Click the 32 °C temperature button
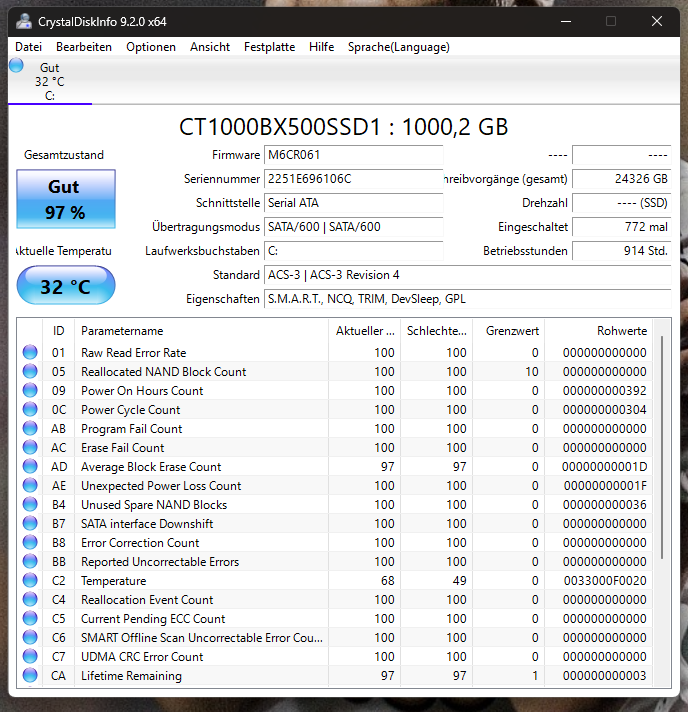688x712 pixels. click(66, 286)
